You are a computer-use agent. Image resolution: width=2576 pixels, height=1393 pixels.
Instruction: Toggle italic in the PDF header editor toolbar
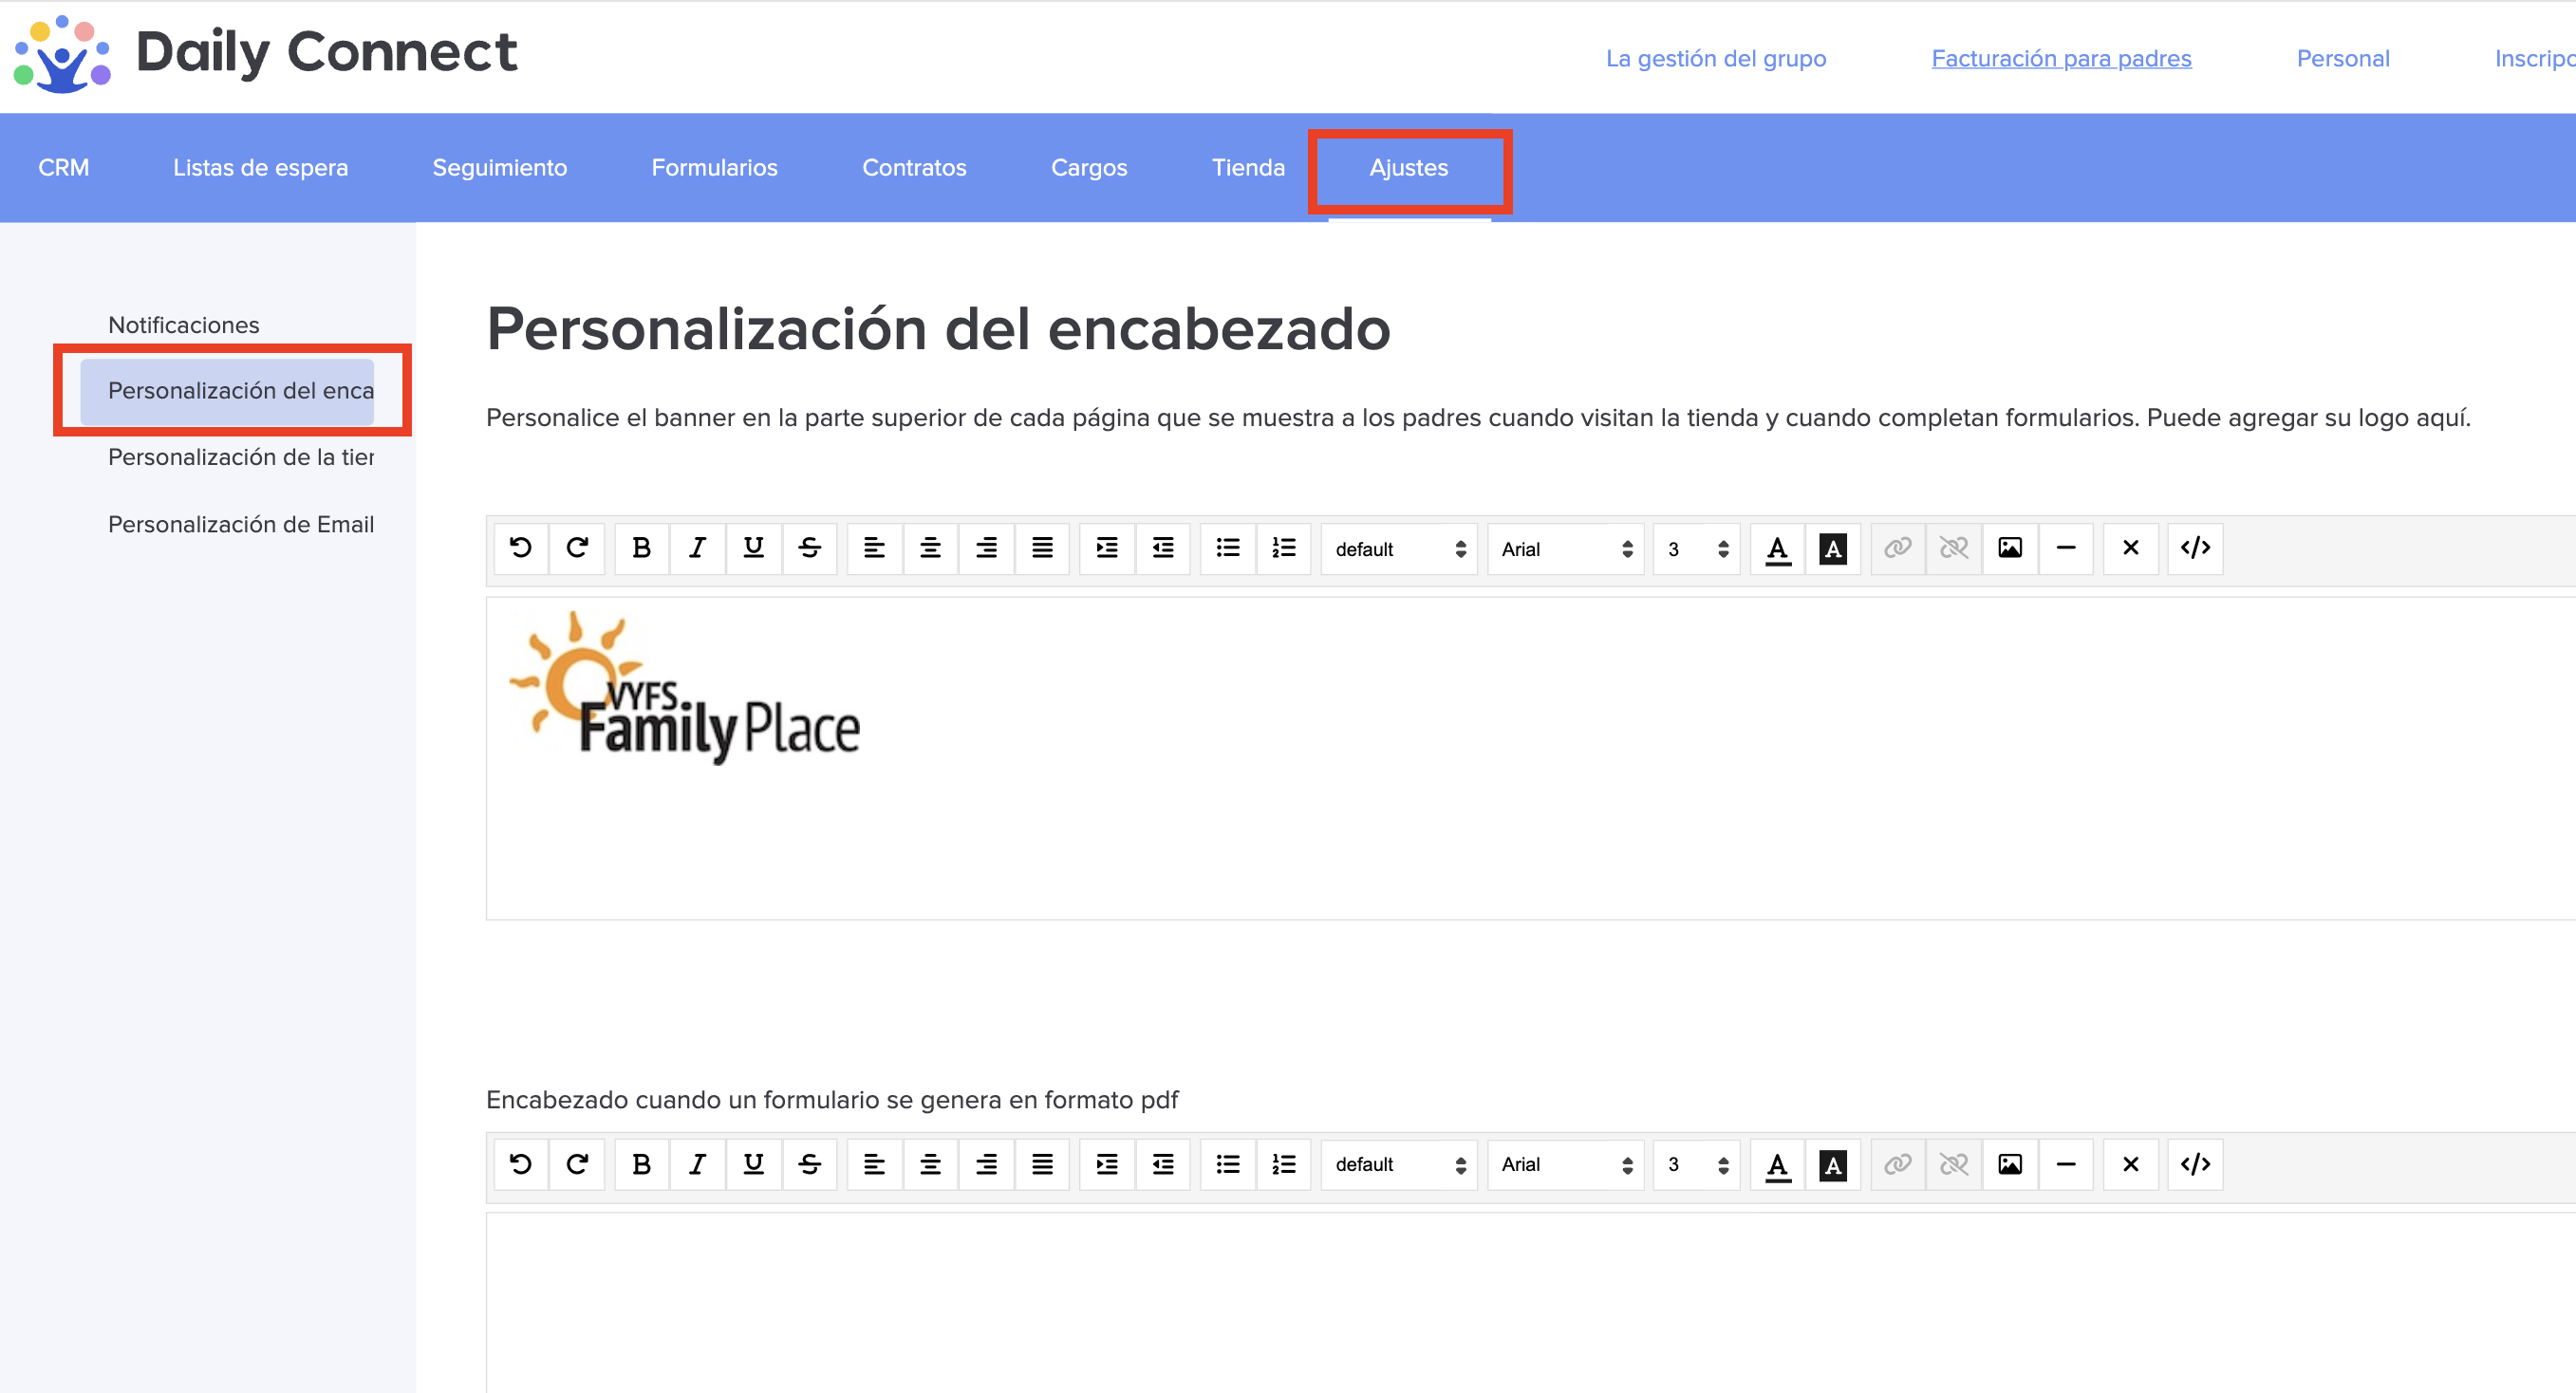pyautogui.click(x=697, y=1164)
